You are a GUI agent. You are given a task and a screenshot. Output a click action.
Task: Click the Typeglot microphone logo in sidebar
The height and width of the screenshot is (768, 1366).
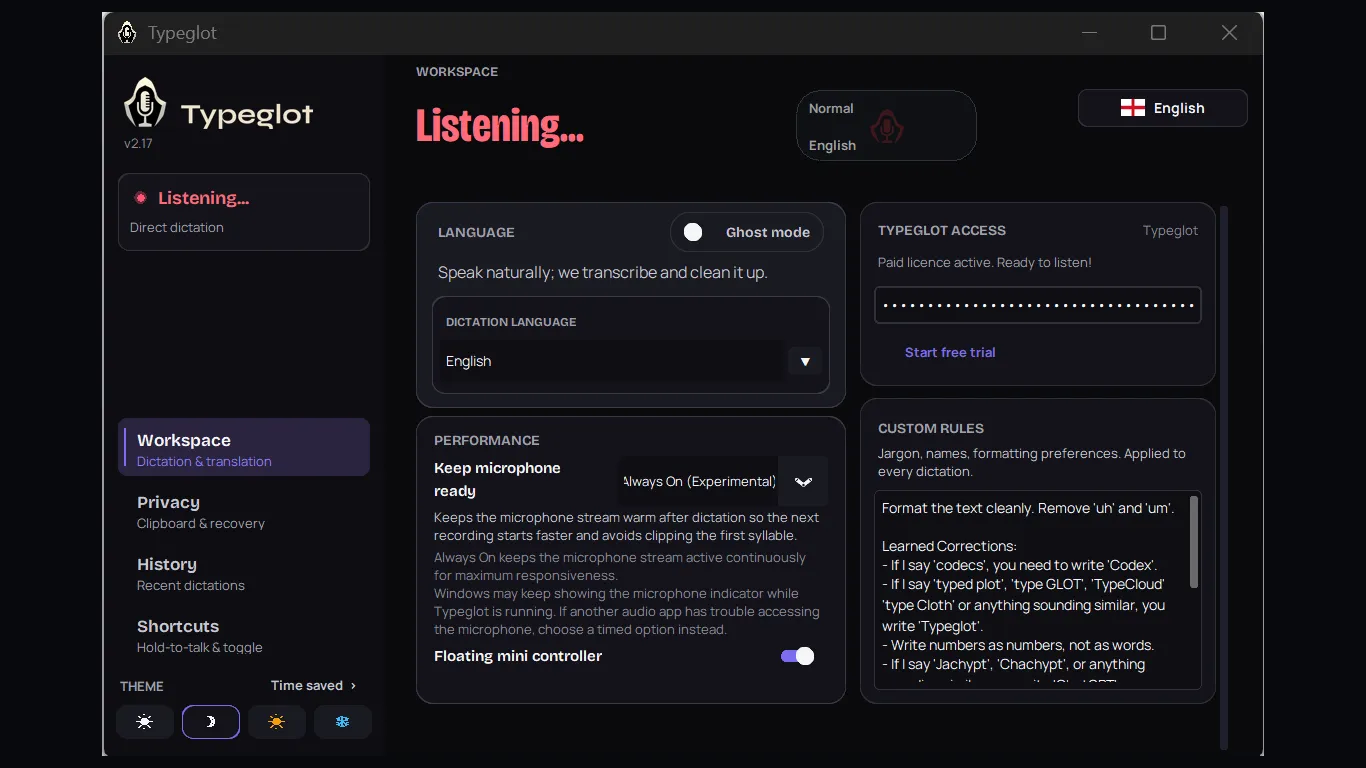145,103
